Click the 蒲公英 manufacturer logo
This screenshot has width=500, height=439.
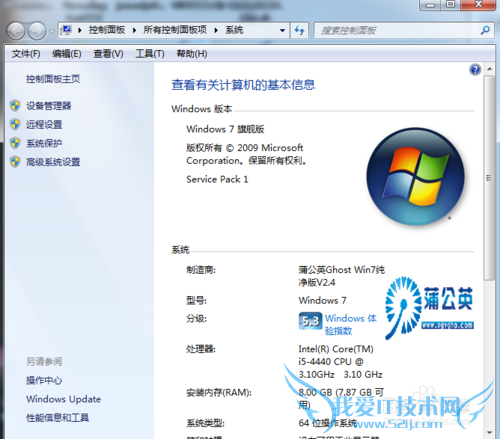tap(429, 308)
